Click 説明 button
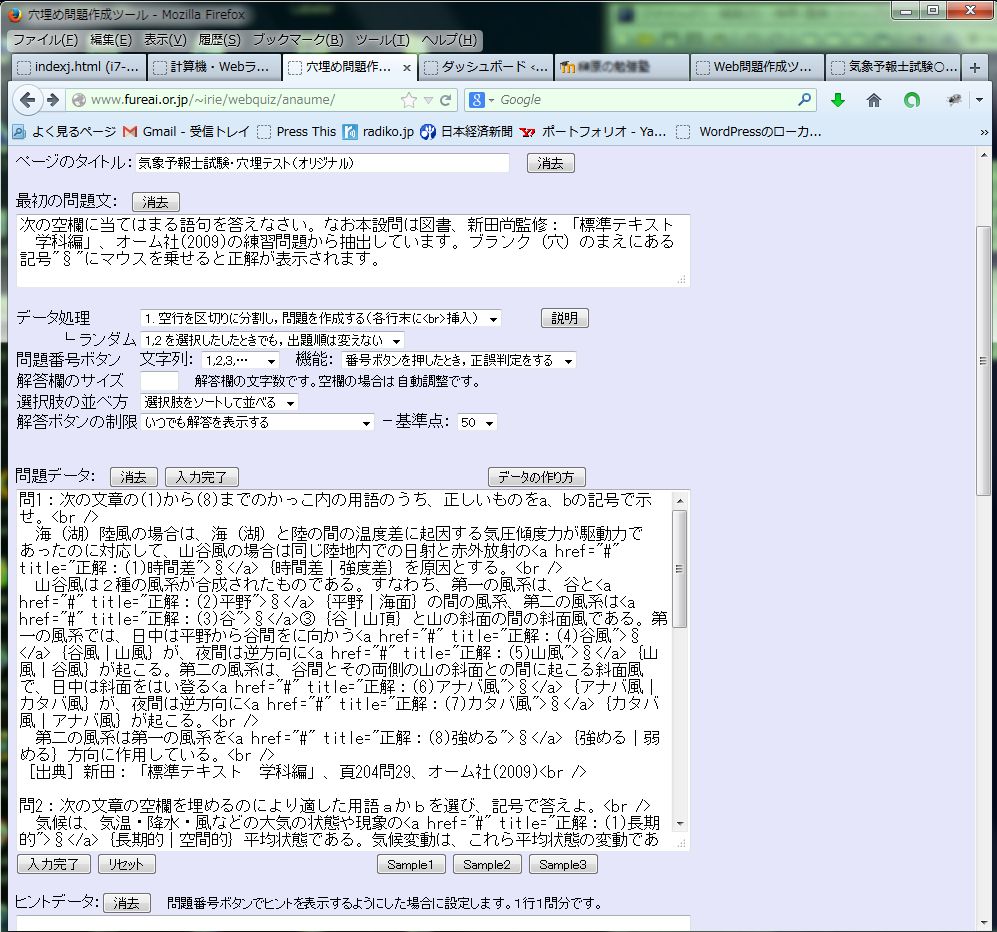This screenshot has width=997, height=932. pyautogui.click(x=565, y=318)
